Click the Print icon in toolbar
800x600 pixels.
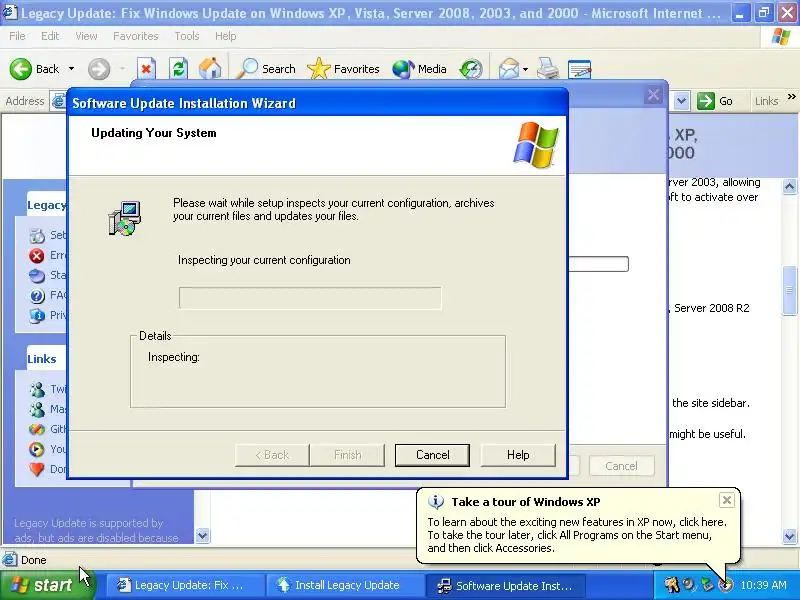click(548, 69)
